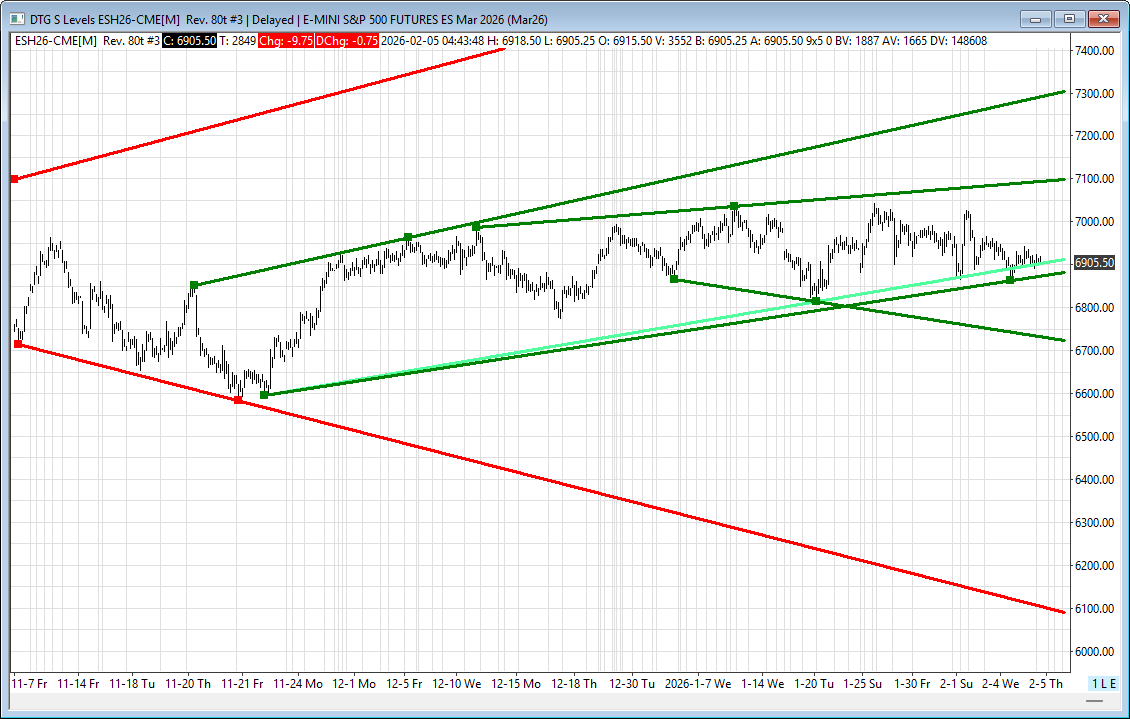Viewport: 1130px width, 719px height.
Task: Select green anchor at the January price peak
Action: (x=734, y=206)
